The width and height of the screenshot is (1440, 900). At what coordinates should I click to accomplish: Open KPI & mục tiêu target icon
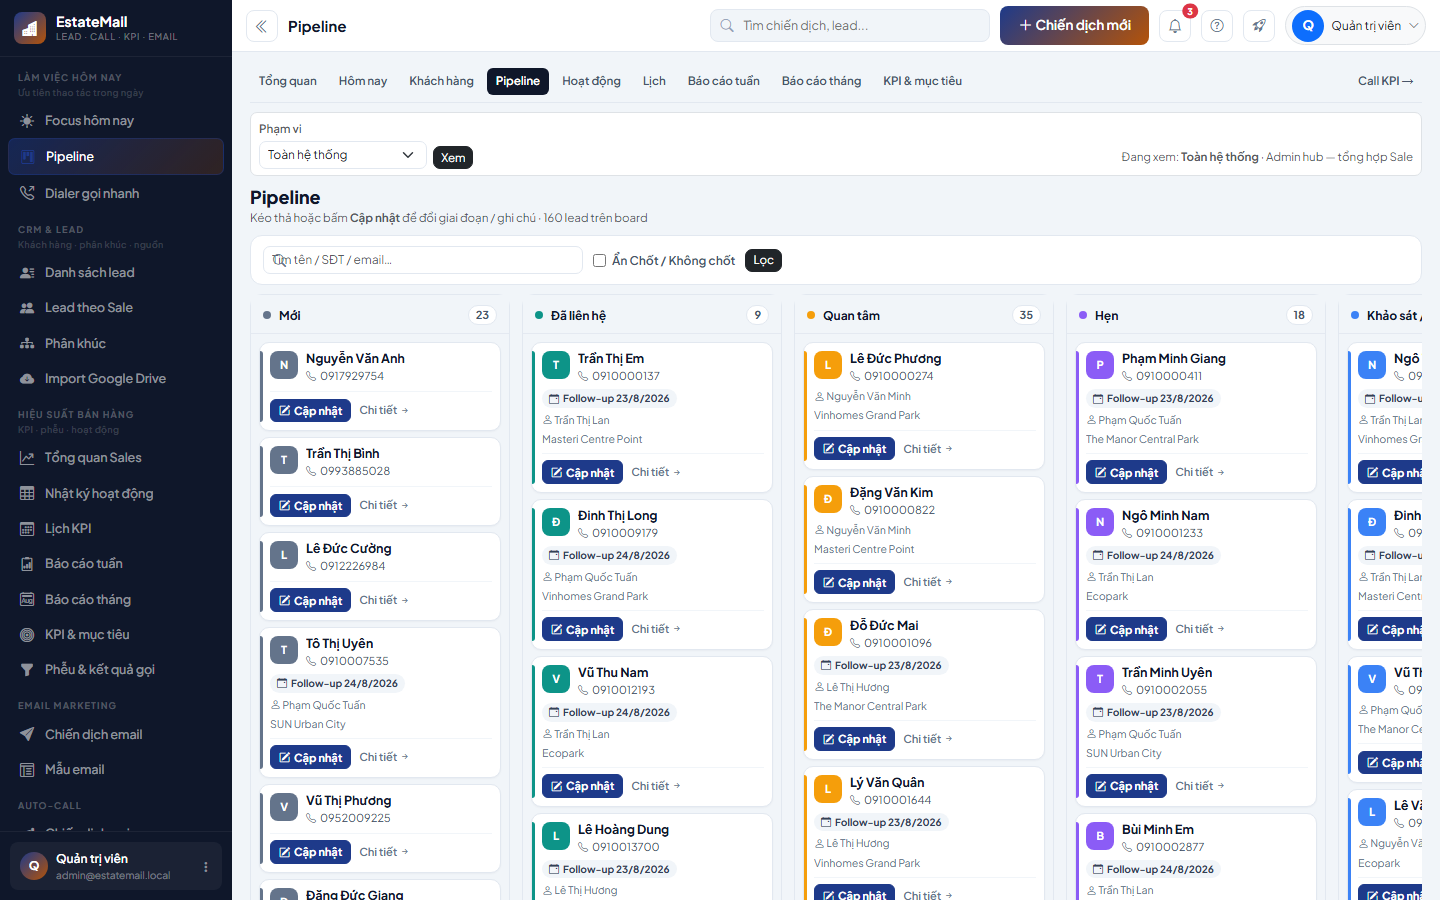pos(27,635)
